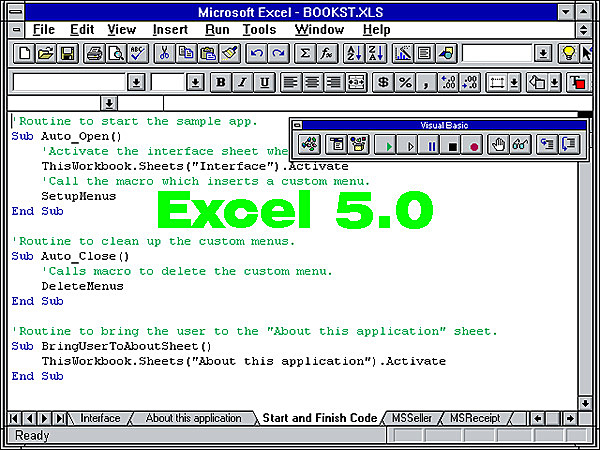The width and height of the screenshot is (600, 450).
Task: Click the Print icon
Action: click(x=94, y=54)
